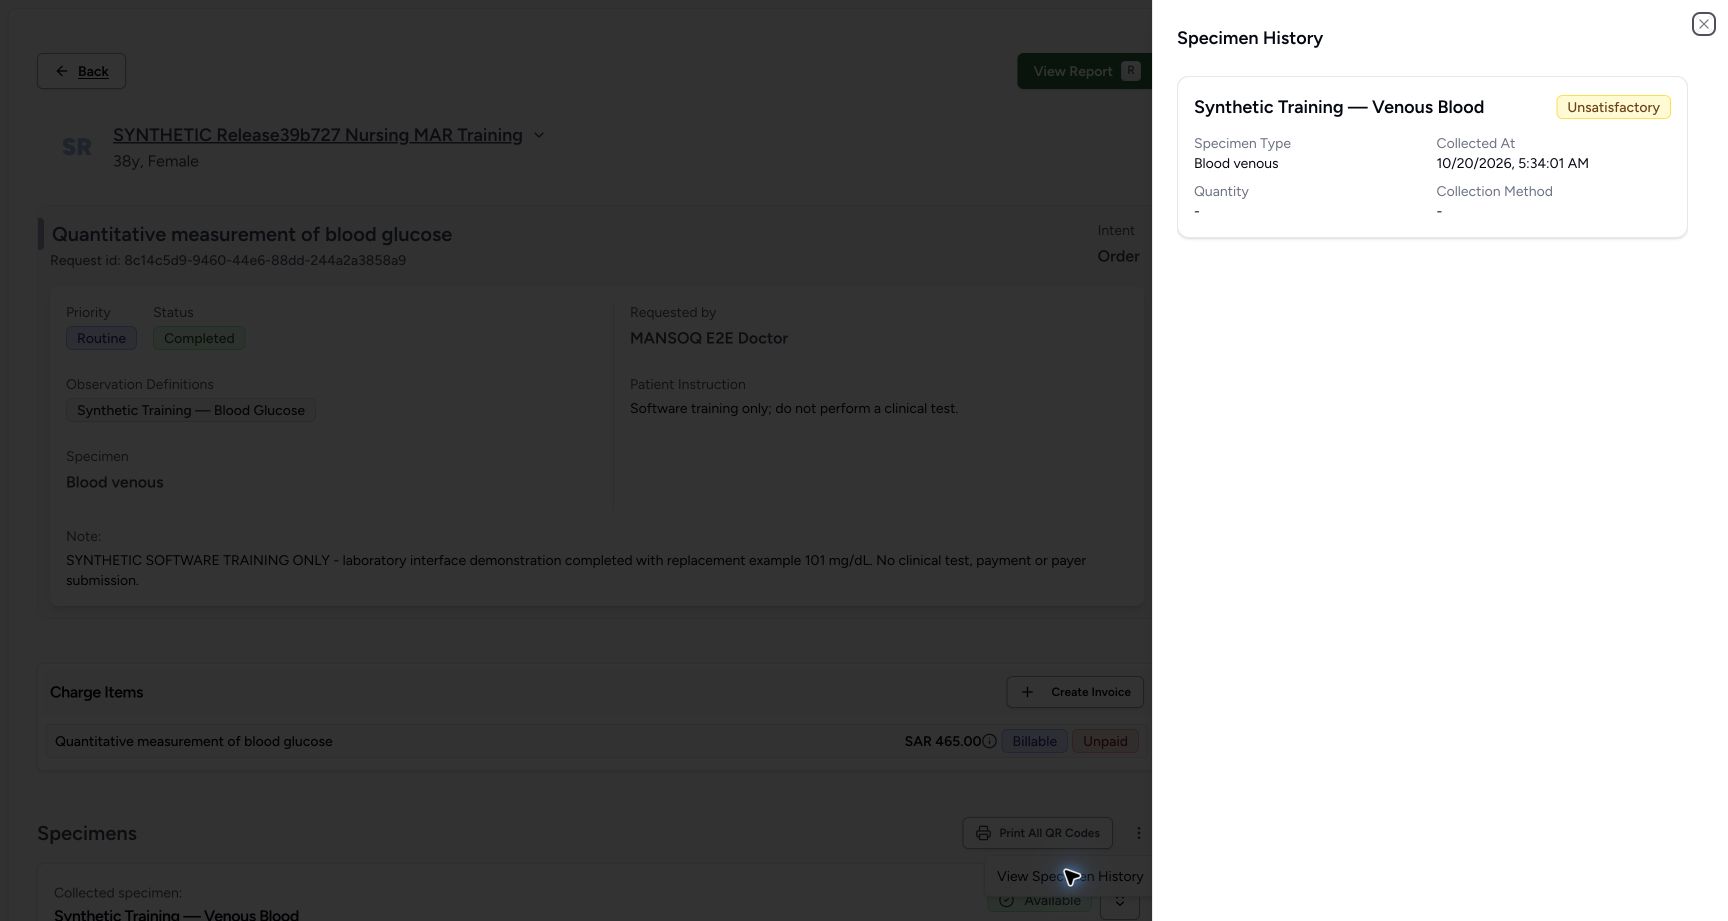This screenshot has height=921, width=1728.
Task: Click the Quantitative measurement of blood glucose heading
Action: pos(252,234)
